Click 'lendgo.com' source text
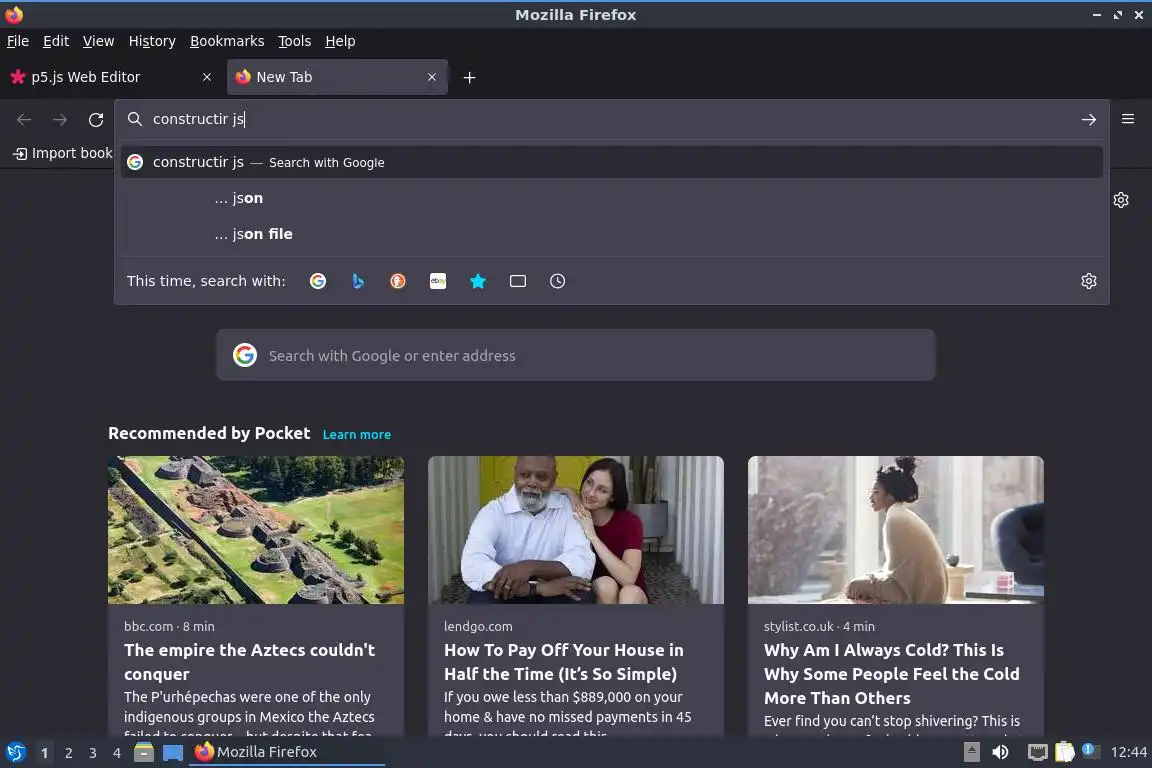This screenshot has height=768, width=1152. (x=478, y=626)
